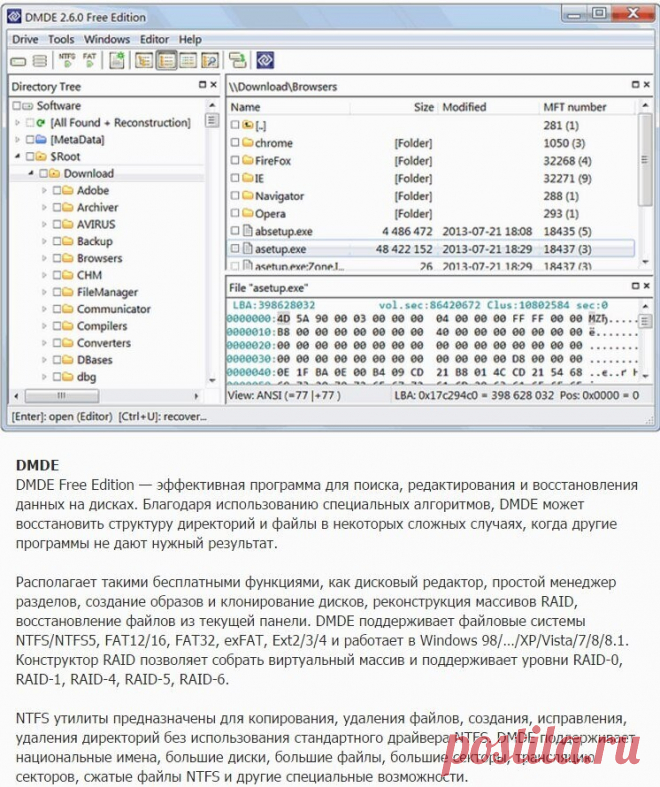The width and height of the screenshot is (660, 787).
Task: Close the File "asetup.exe" hex panel
Action: 646,286
